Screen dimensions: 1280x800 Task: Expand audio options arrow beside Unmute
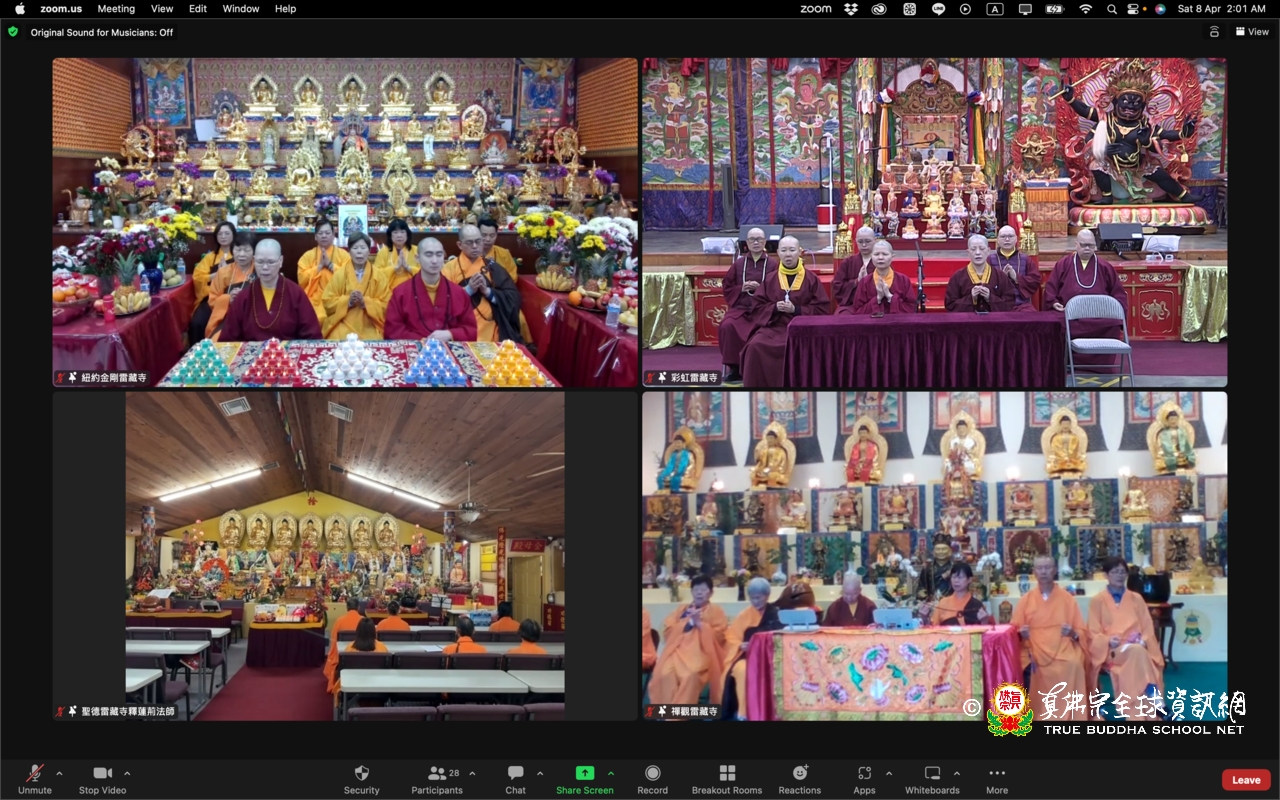pos(59,773)
